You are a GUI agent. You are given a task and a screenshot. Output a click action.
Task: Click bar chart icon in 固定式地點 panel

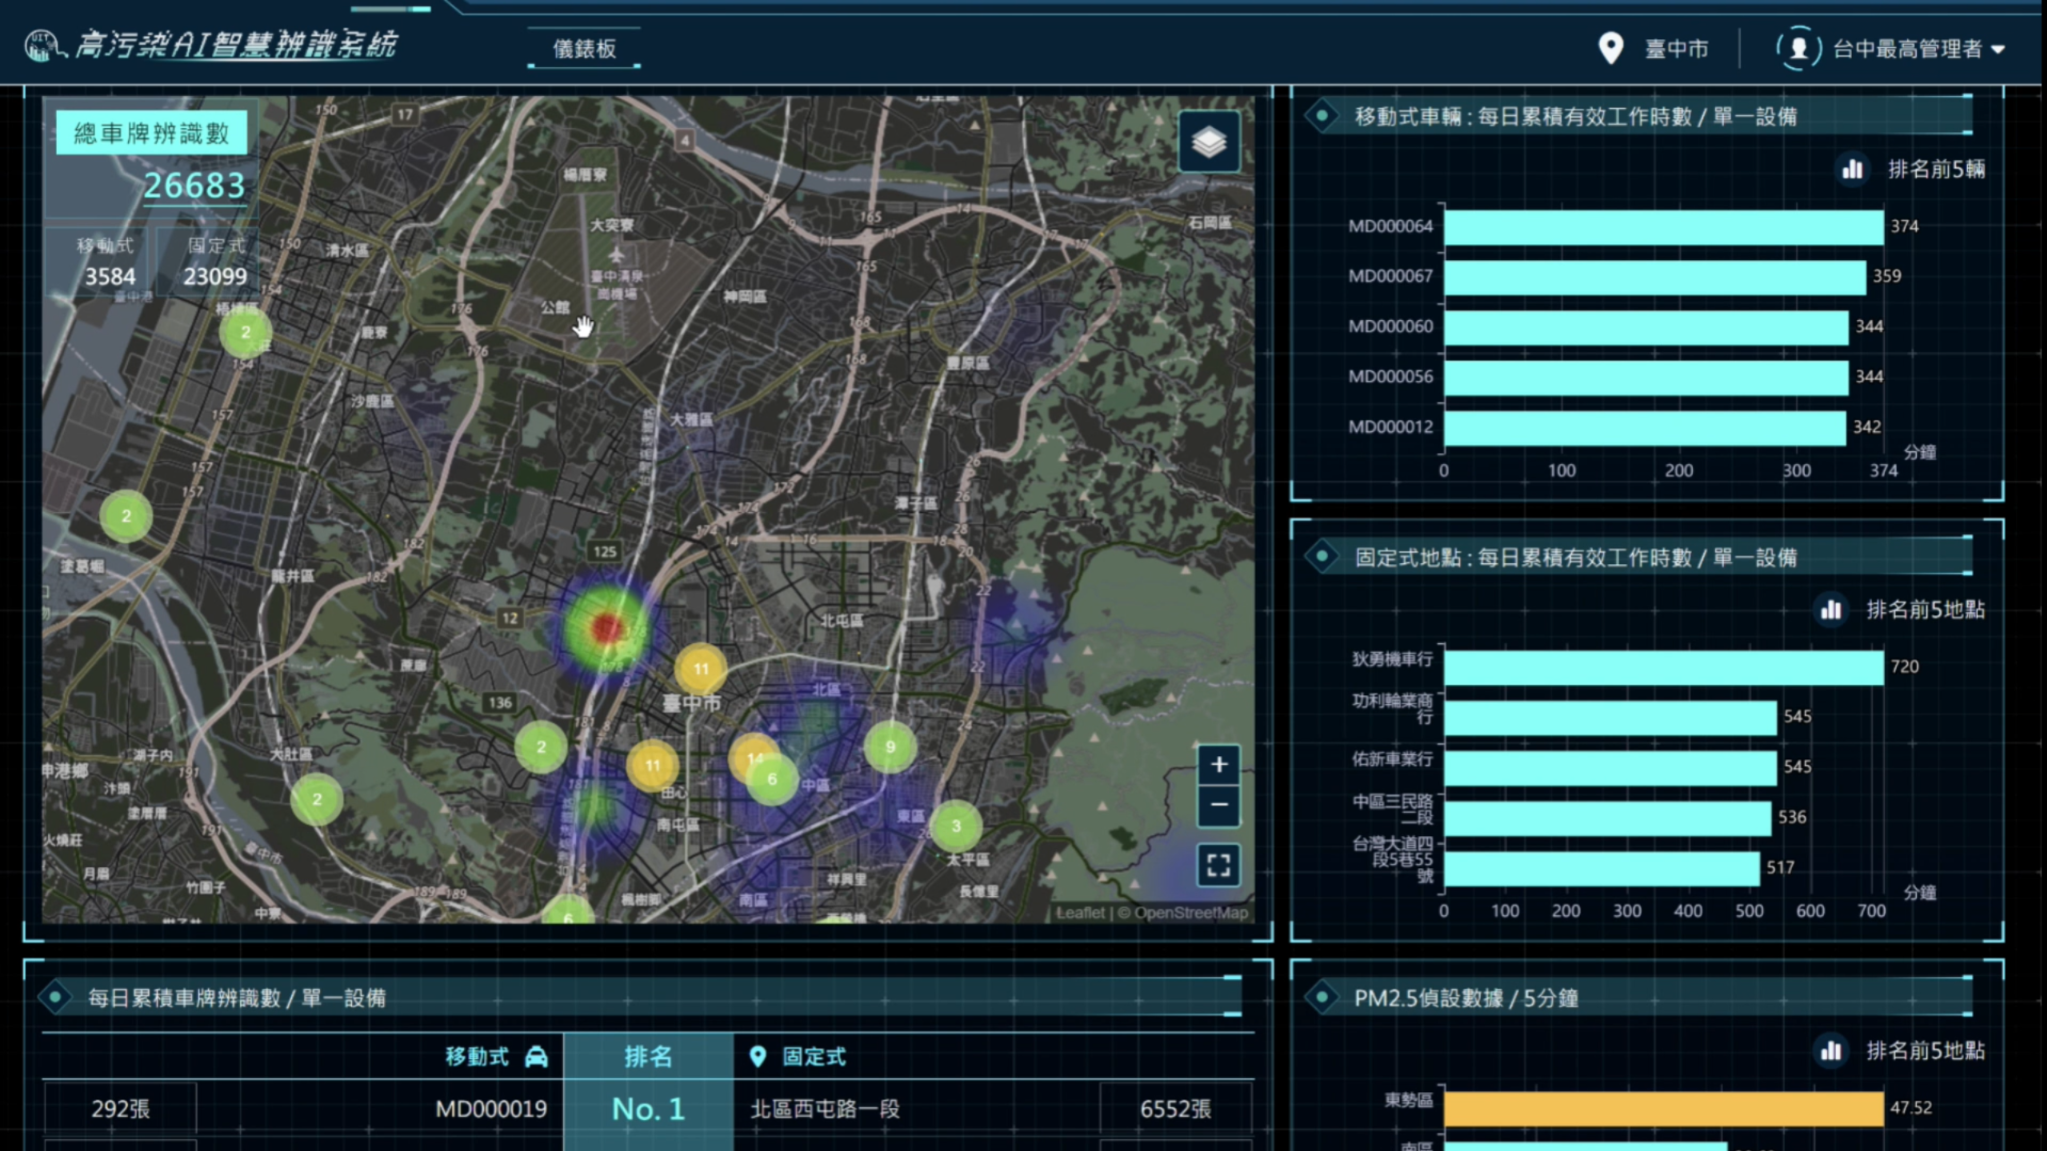point(1831,609)
